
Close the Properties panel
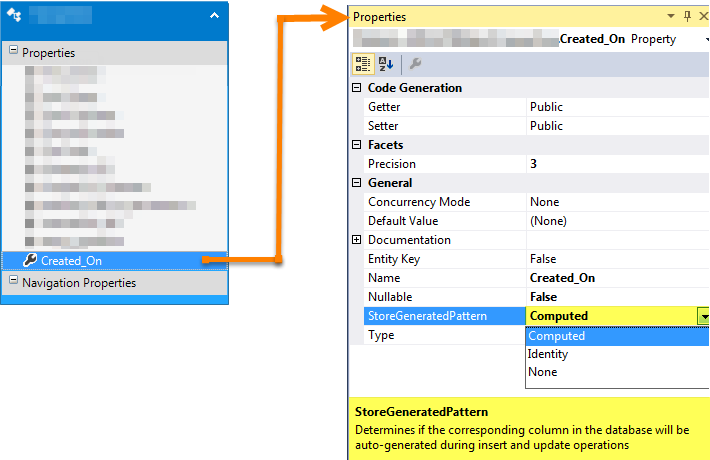point(702,17)
